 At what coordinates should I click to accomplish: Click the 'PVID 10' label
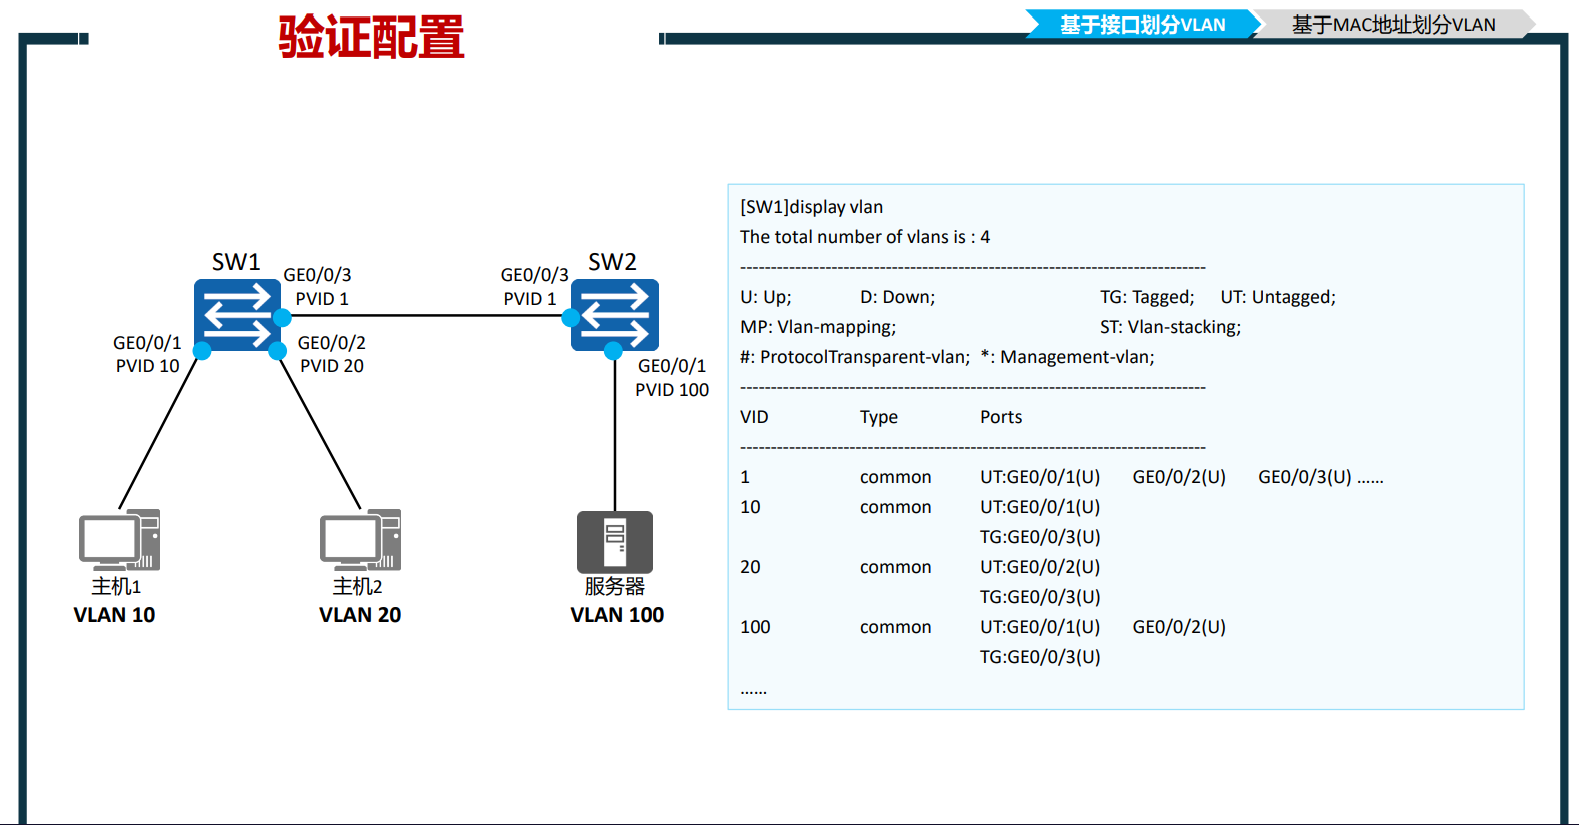pyautogui.click(x=147, y=366)
